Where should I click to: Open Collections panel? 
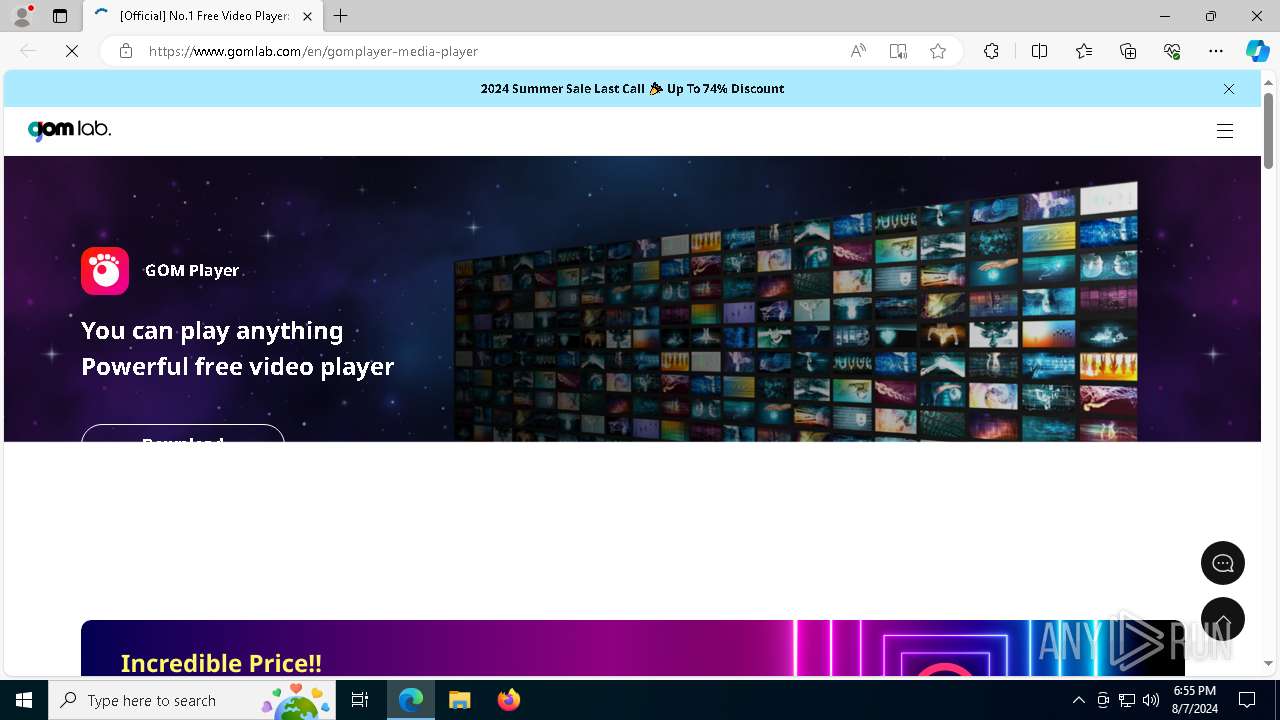click(1128, 51)
